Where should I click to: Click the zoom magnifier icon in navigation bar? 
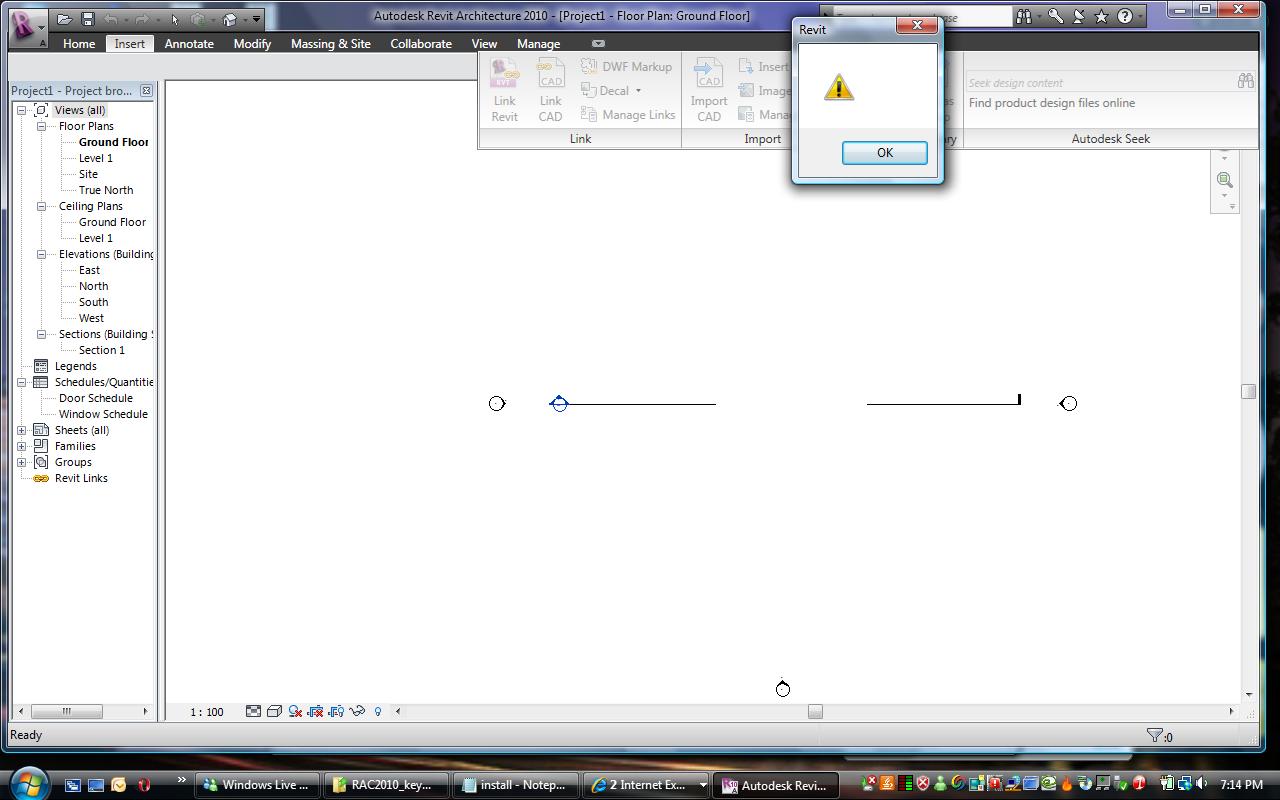(1225, 180)
